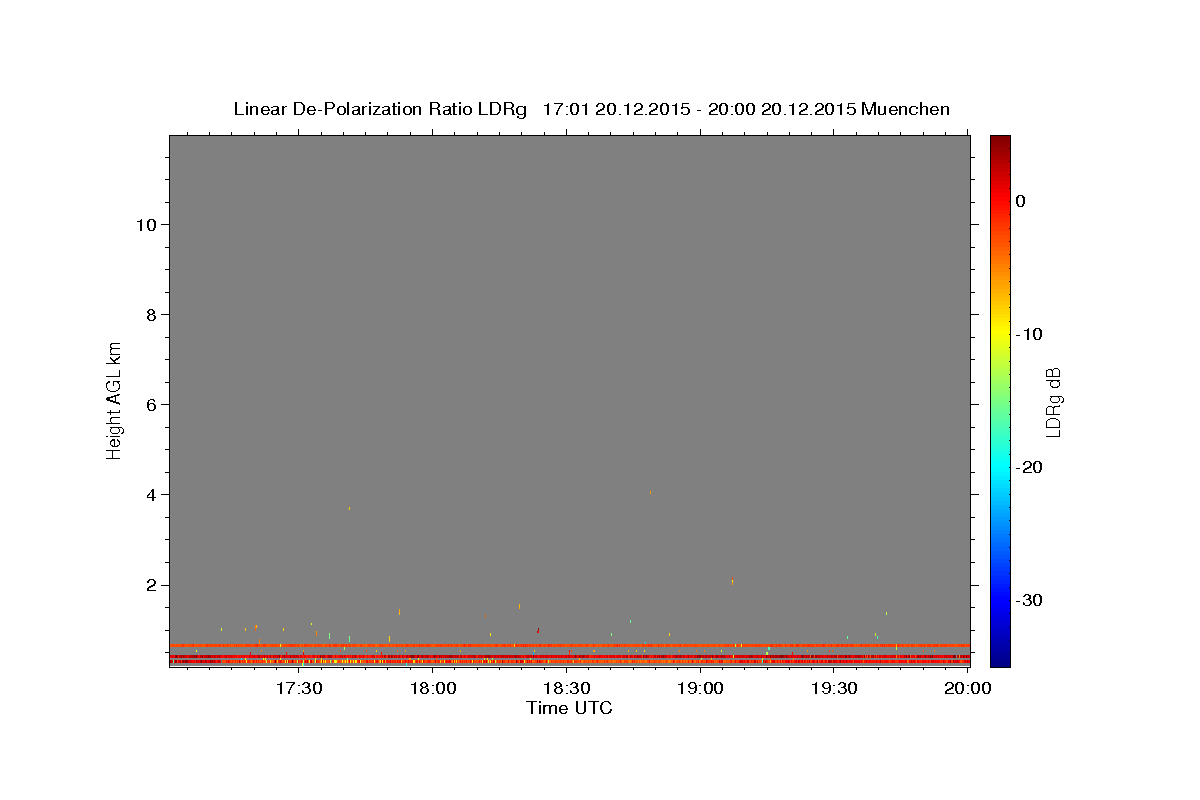Click the 20:00 time tick label
Screen dimensions: 1200x800
point(969,688)
